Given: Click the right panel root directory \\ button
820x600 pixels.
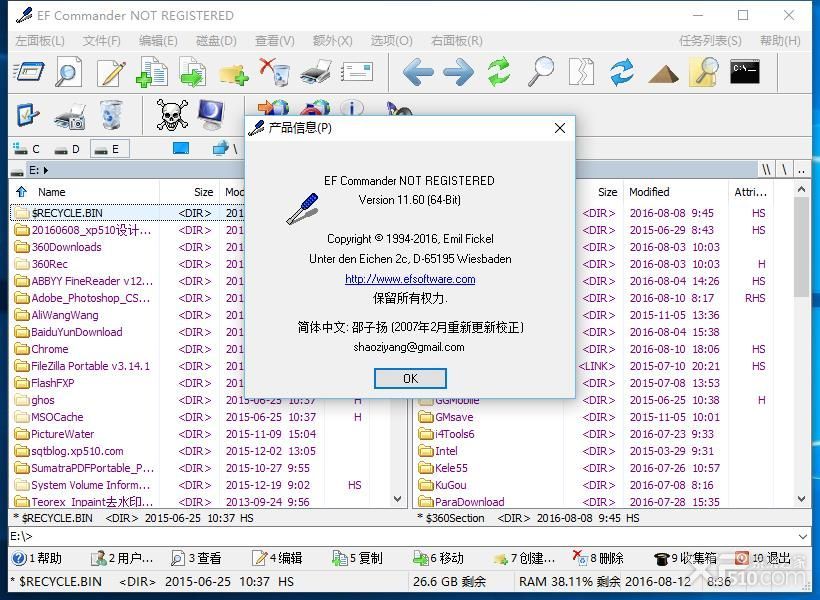Looking at the screenshot, I should [766, 169].
